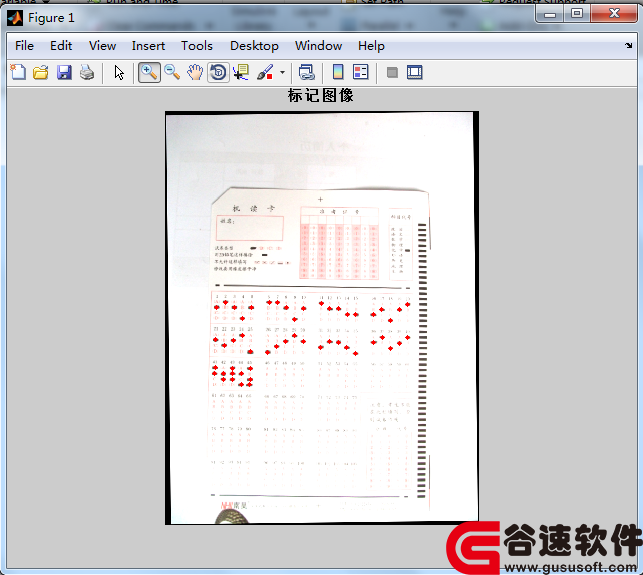Click the Link Plot icon
643x575 pixels.
pos(306,72)
